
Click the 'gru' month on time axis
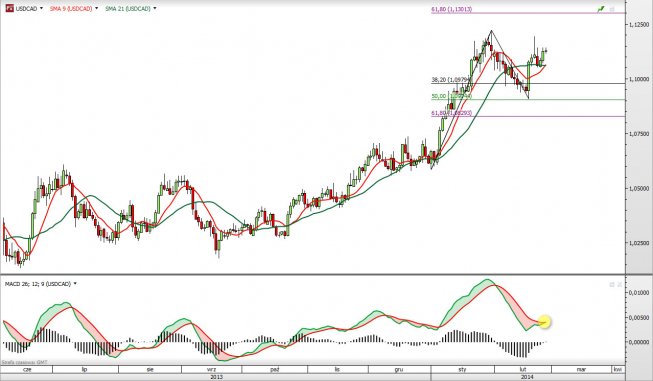coord(399,369)
